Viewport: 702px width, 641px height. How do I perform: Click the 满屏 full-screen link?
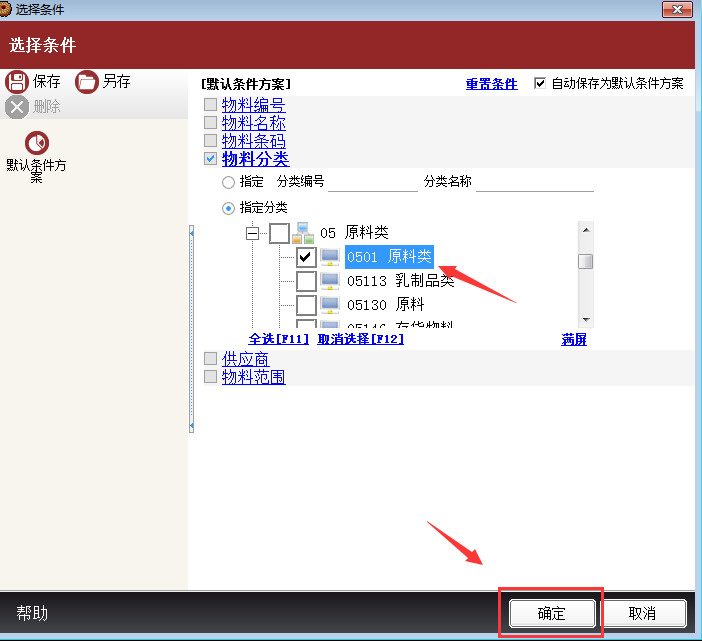(x=574, y=339)
